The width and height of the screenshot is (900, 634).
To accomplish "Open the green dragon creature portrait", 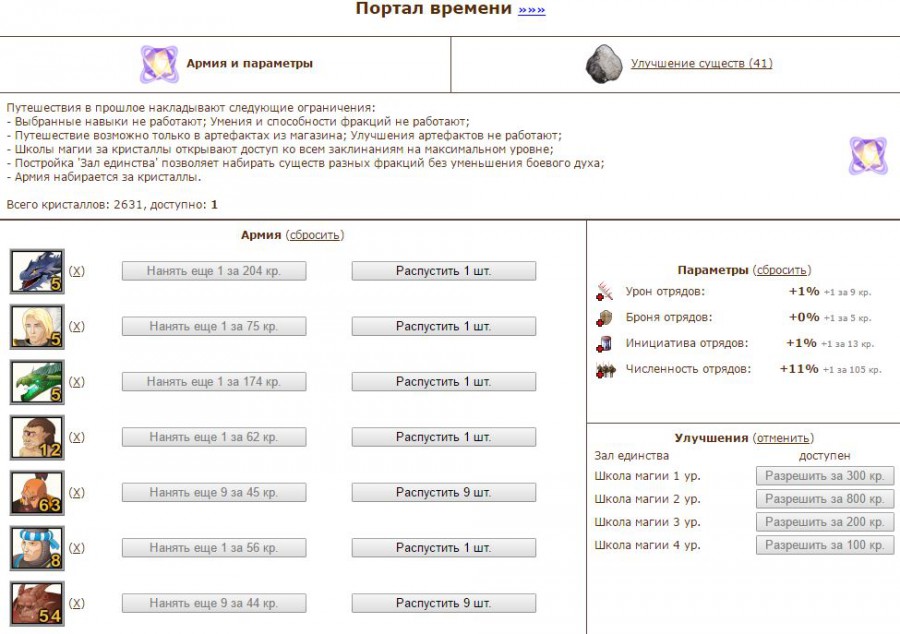I will pyautogui.click(x=37, y=382).
